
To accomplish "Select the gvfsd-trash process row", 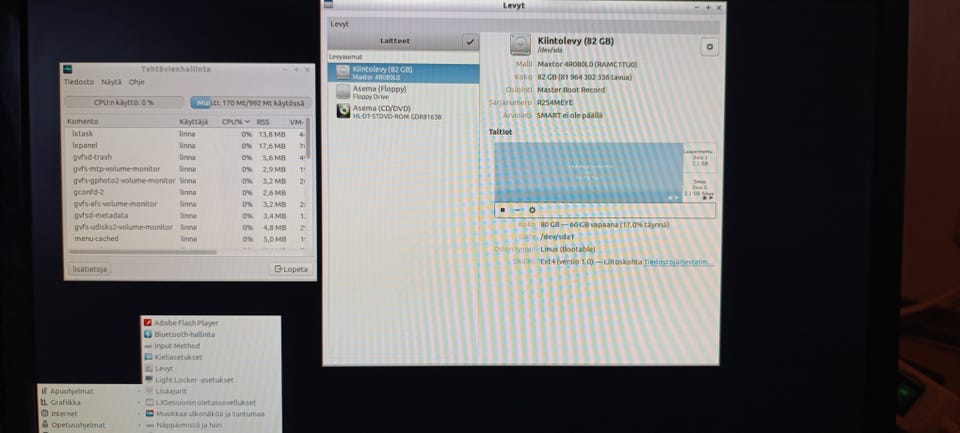I will tap(185, 157).
